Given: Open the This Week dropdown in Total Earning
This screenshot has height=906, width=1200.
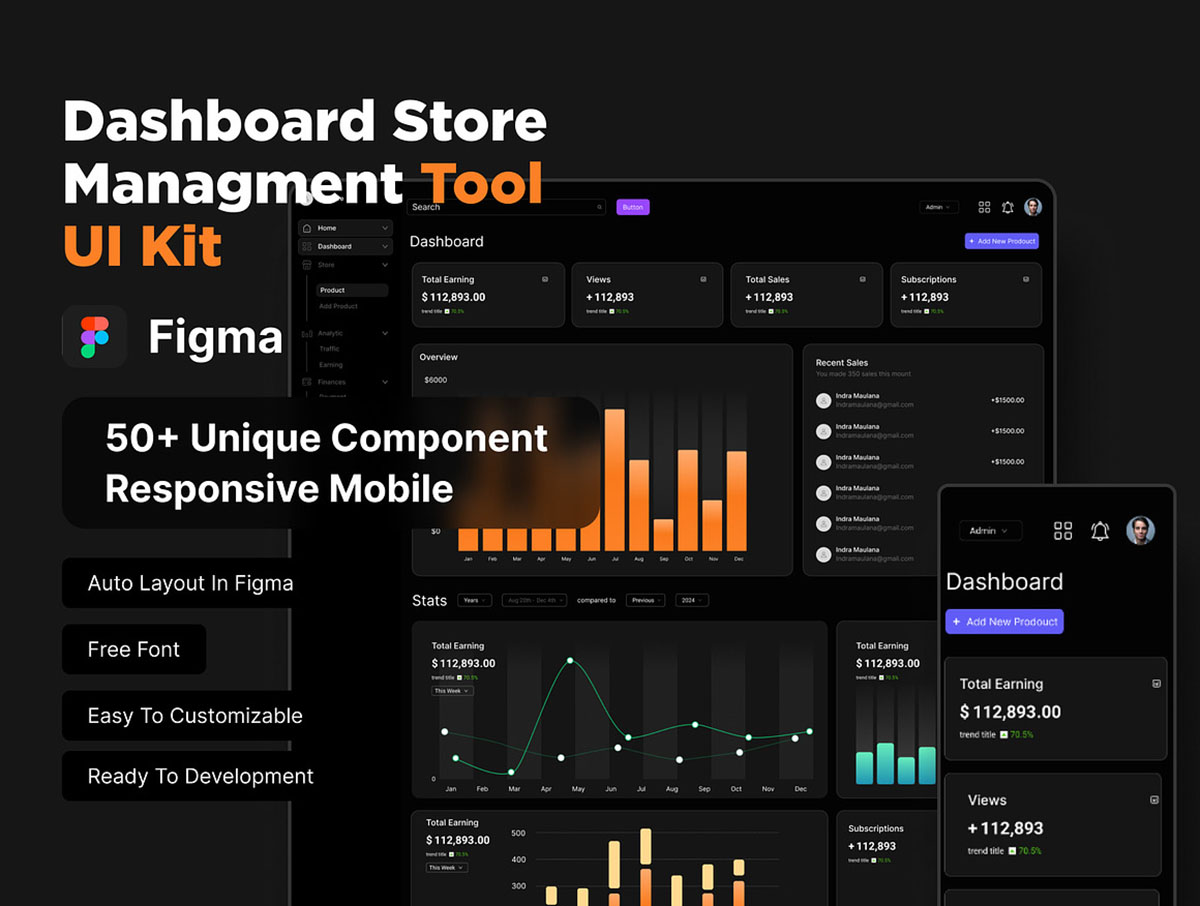Looking at the screenshot, I should click(452, 691).
